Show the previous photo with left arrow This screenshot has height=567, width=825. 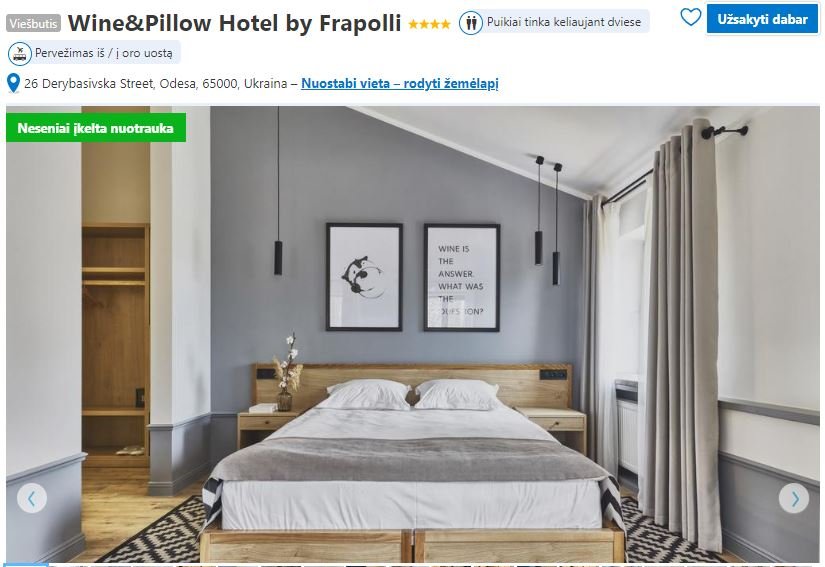pyautogui.click(x=32, y=498)
